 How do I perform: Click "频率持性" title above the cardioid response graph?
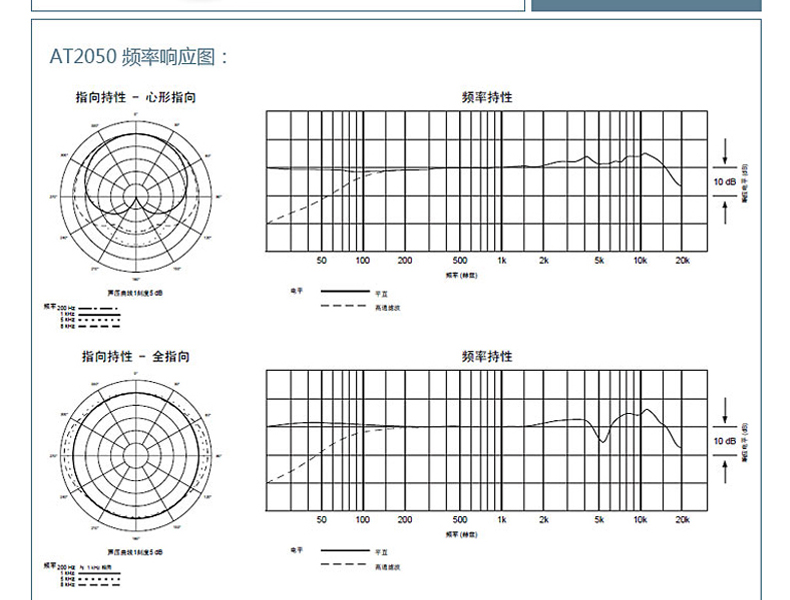click(487, 97)
